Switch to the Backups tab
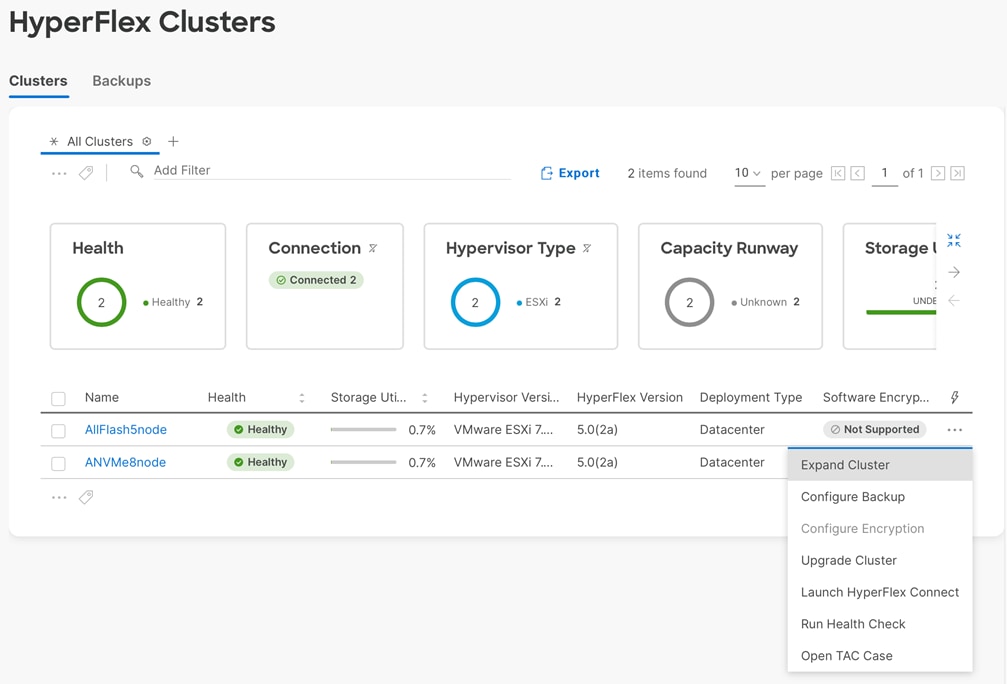Viewport: 1007px width, 684px height. tap(121, 81)
